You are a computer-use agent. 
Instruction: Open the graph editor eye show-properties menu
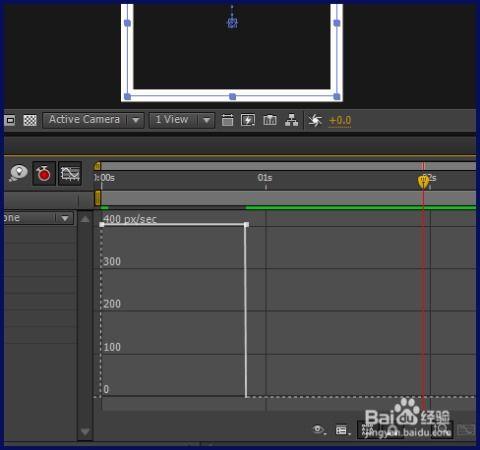click(319, 429)
